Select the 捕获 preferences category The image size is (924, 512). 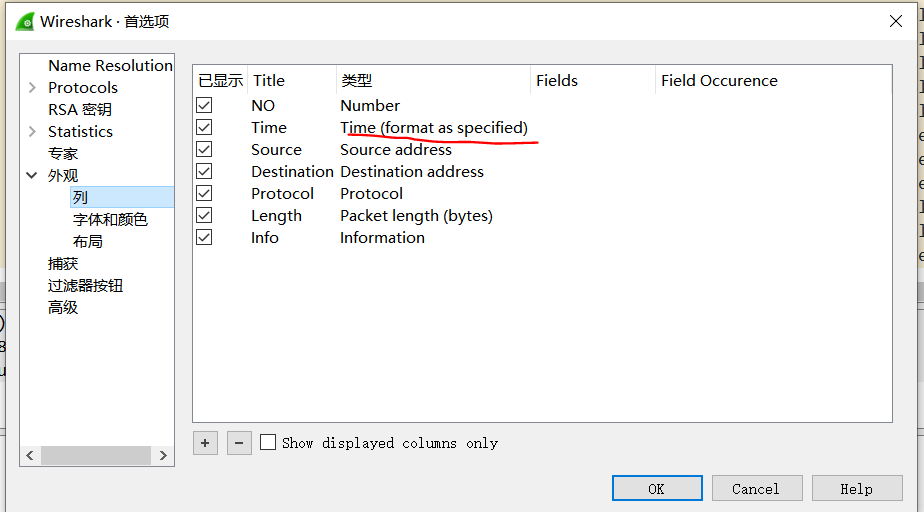pyautogui.click(x=63, y=263)
